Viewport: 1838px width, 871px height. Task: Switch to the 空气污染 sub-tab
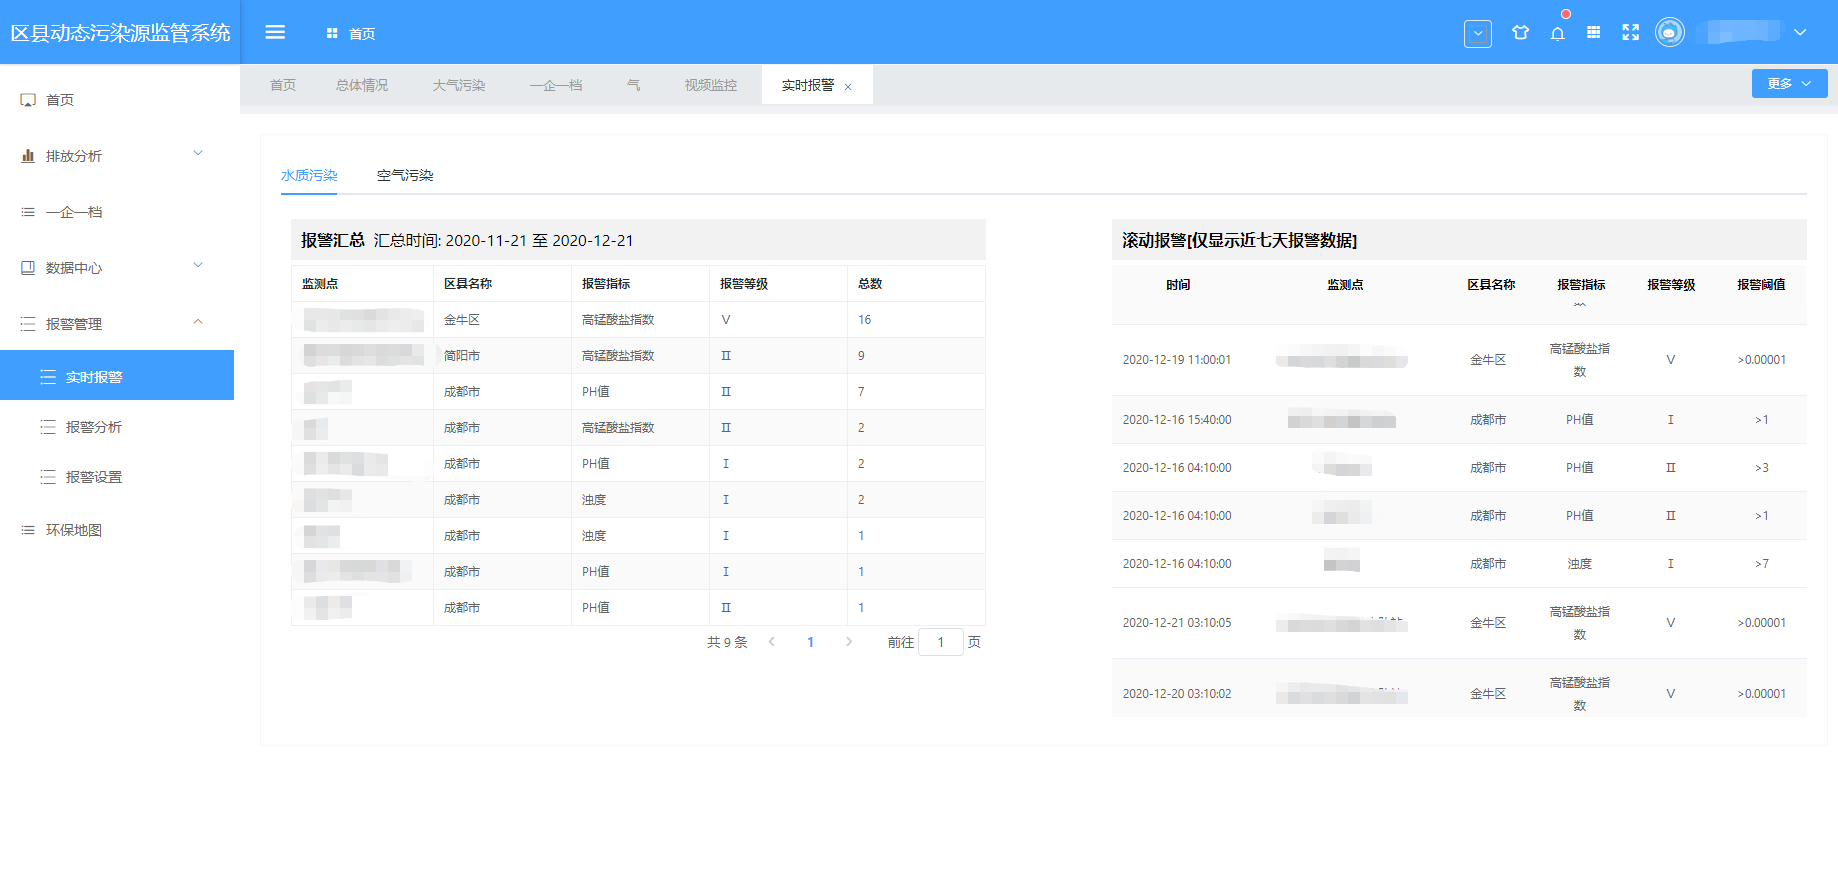click(x=405, y=175)
